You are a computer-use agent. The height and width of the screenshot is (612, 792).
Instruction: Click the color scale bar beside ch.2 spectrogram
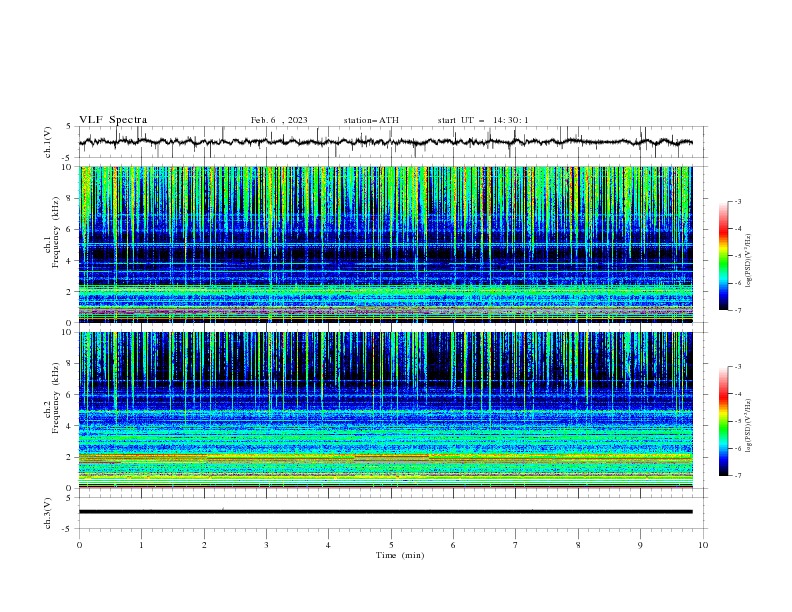coord(724,421)
